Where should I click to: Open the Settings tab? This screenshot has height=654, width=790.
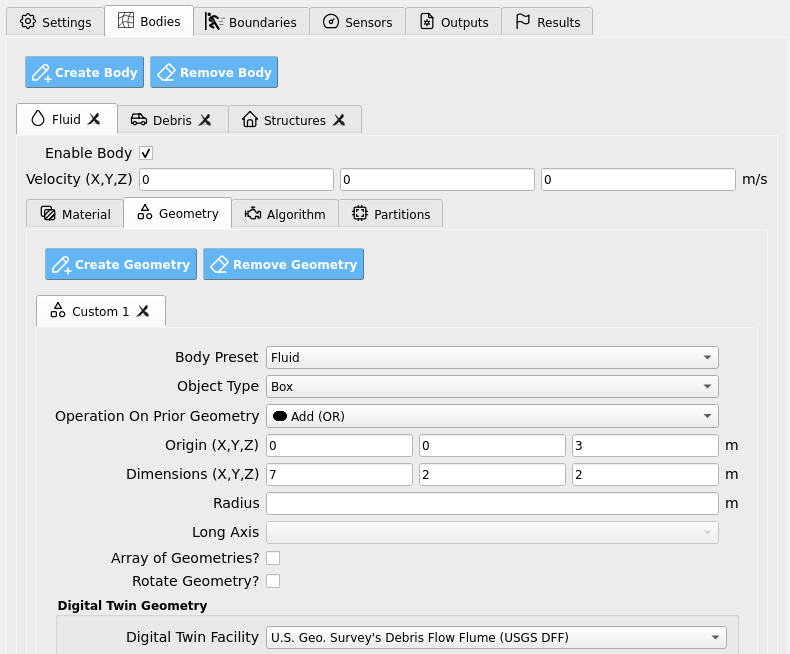coord(55,22)
